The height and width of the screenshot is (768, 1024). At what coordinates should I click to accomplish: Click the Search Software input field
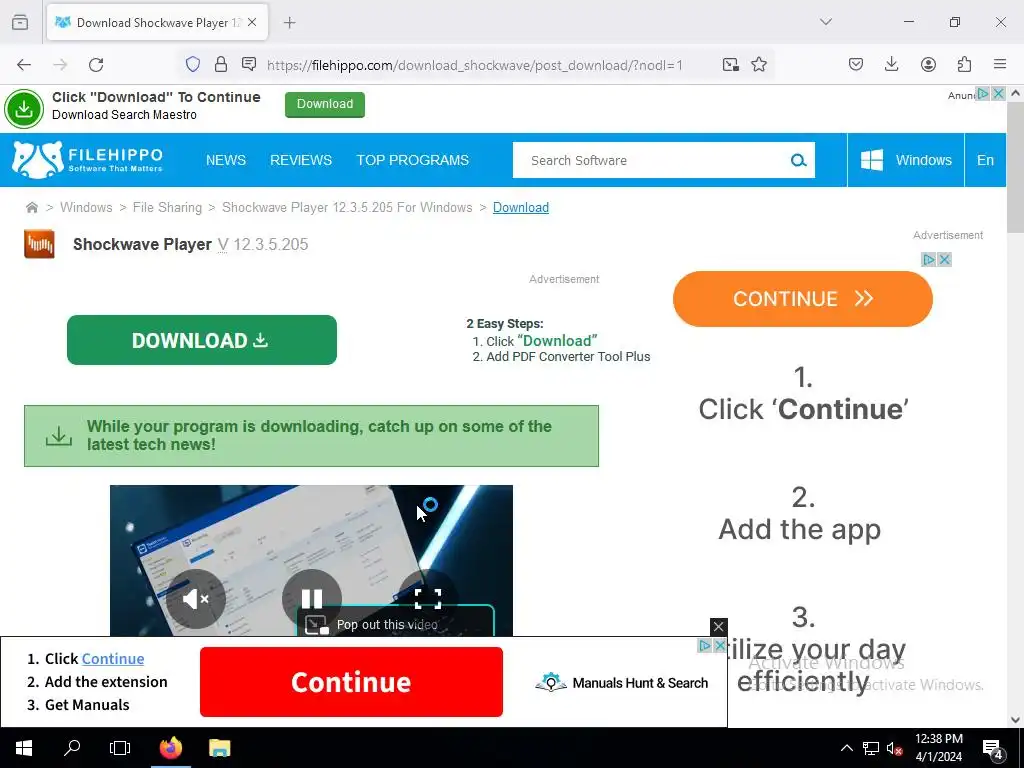point(653,160)
